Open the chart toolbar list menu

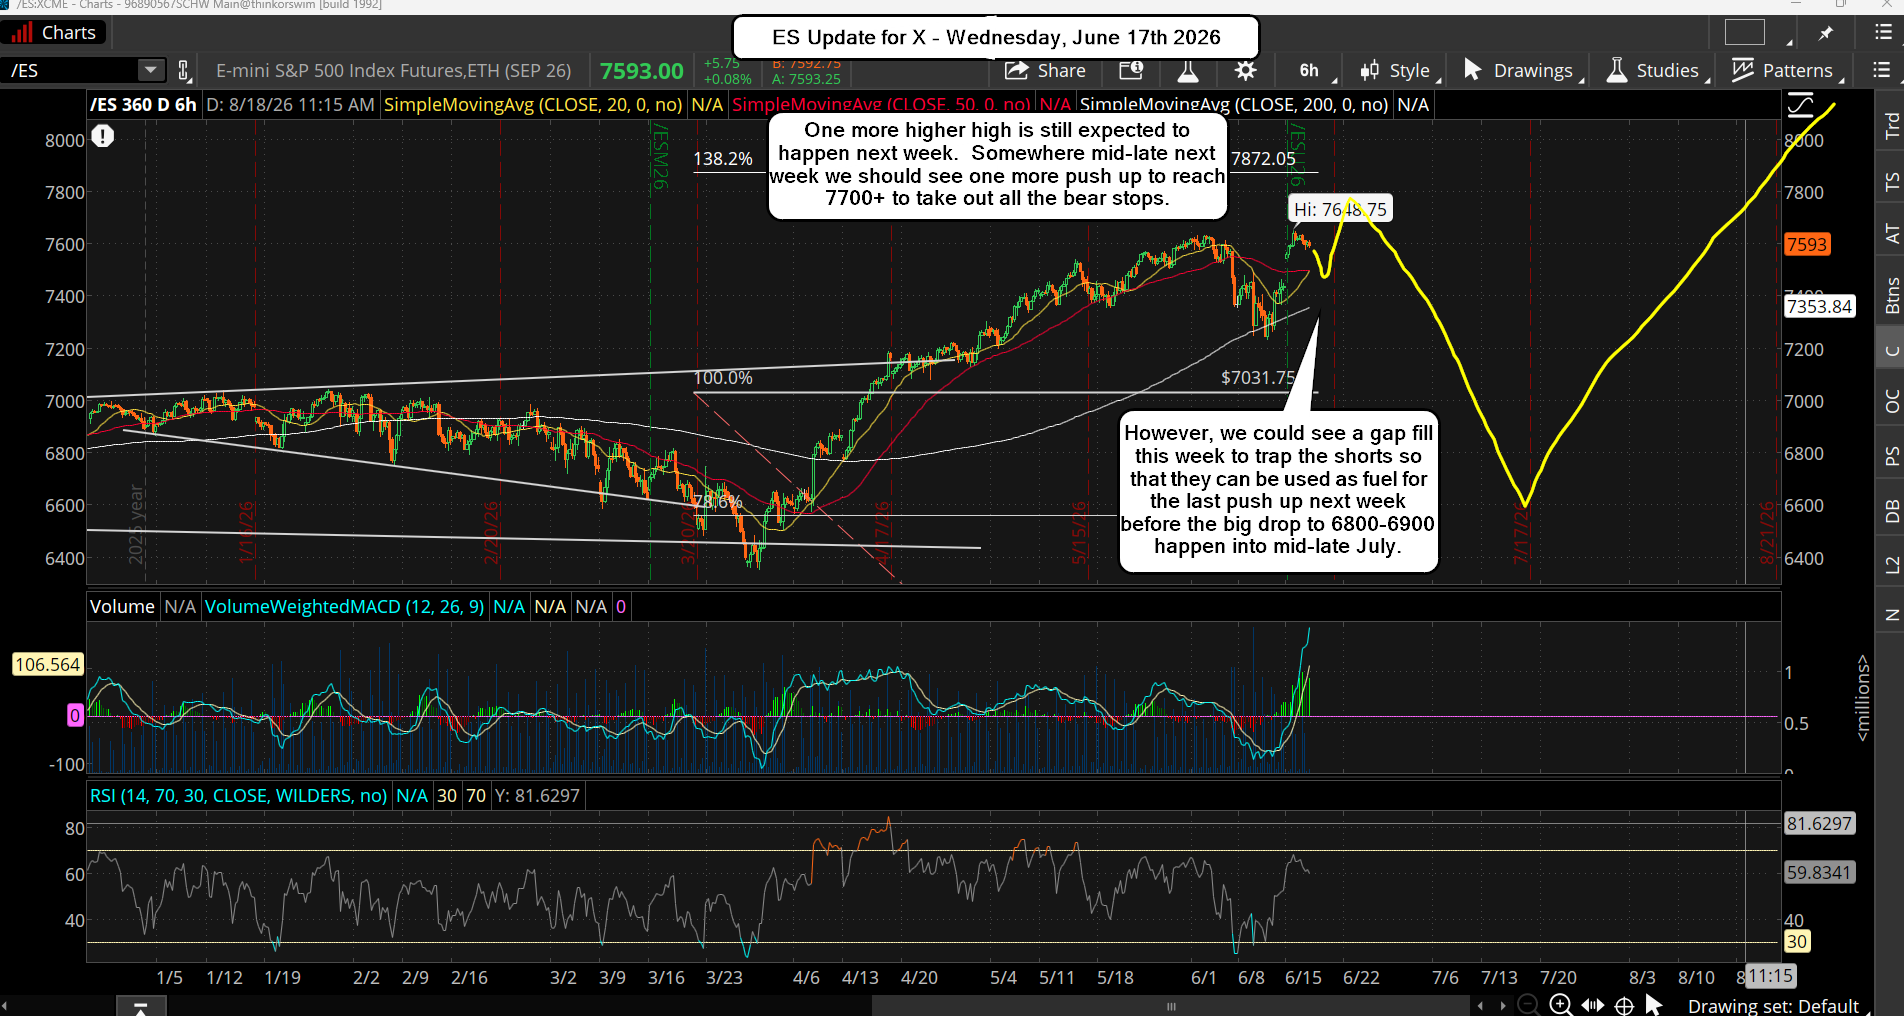1880,70
